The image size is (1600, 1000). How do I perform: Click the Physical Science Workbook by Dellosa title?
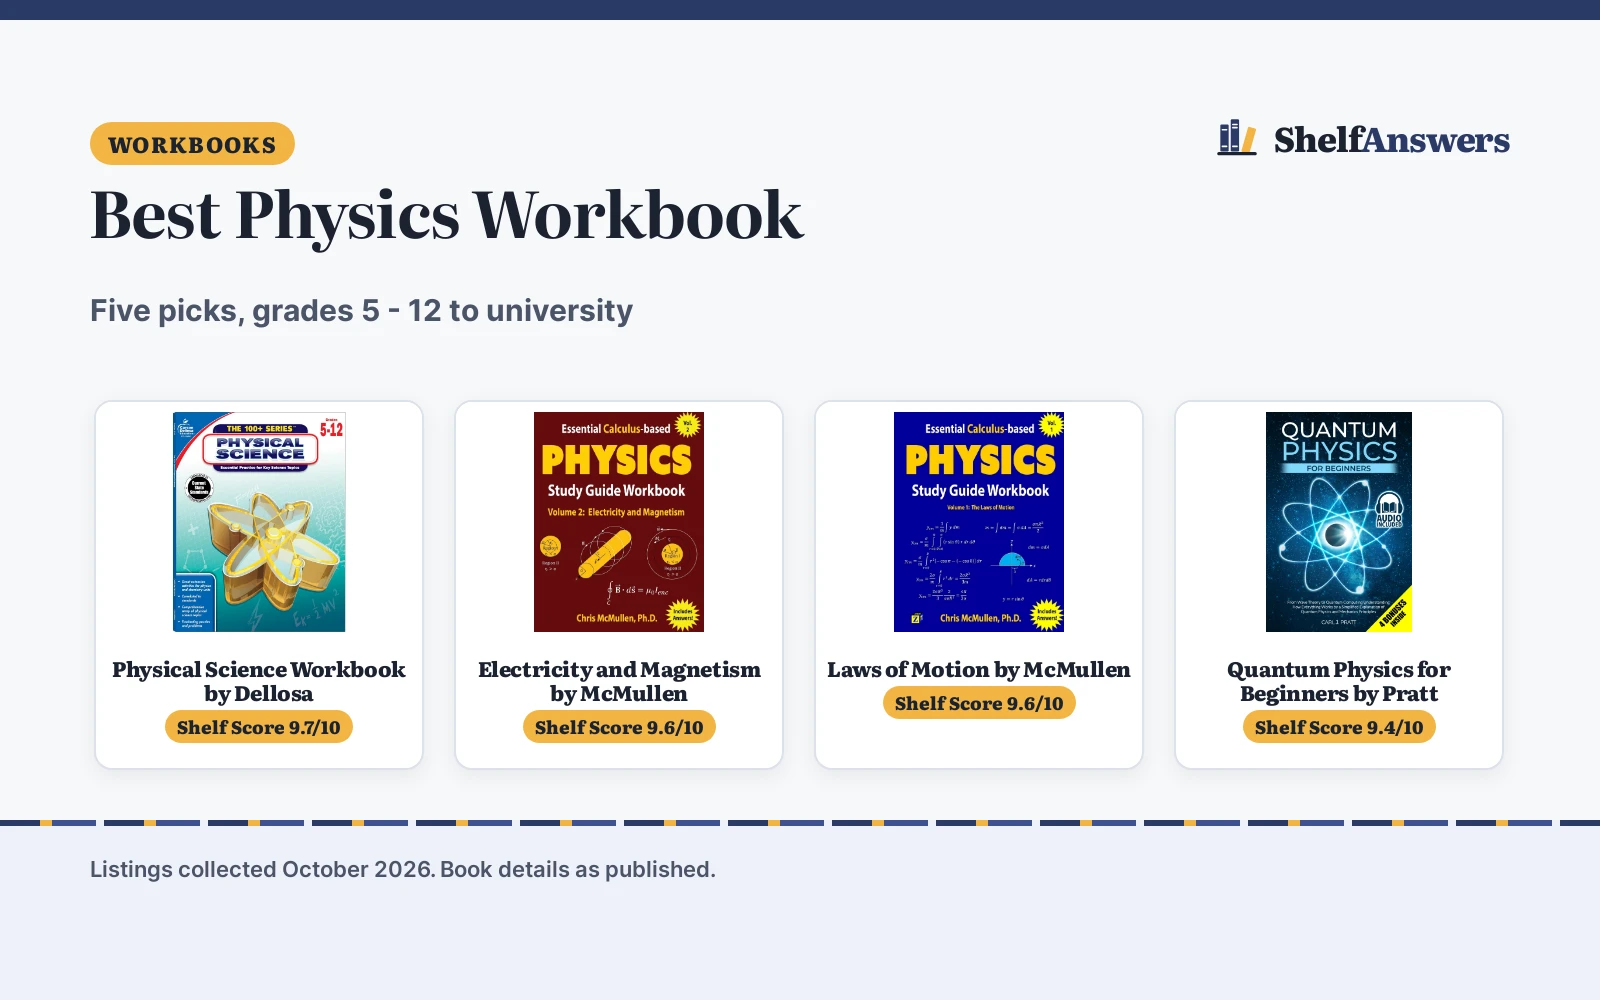click(259, 682)
